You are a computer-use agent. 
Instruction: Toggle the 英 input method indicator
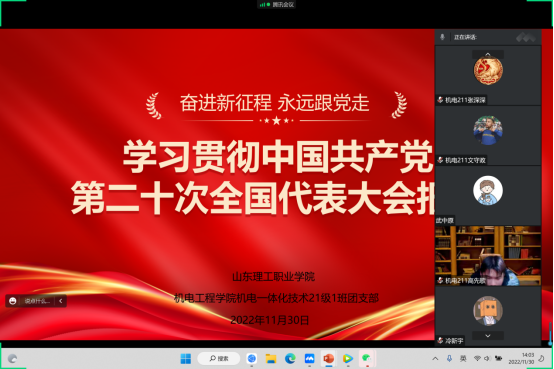tap(463, 359)
